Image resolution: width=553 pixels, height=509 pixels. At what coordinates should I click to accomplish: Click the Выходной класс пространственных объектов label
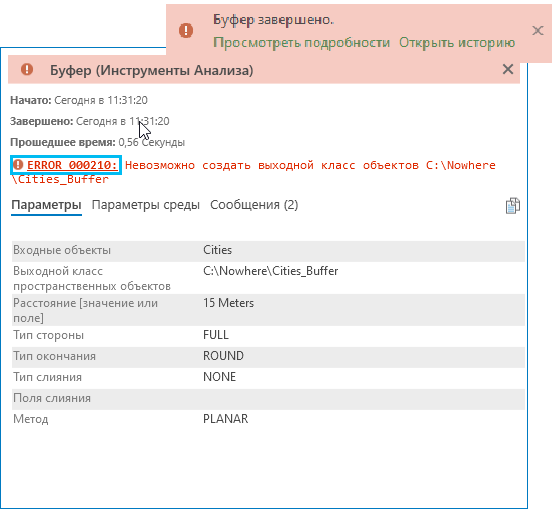point(92,278)
